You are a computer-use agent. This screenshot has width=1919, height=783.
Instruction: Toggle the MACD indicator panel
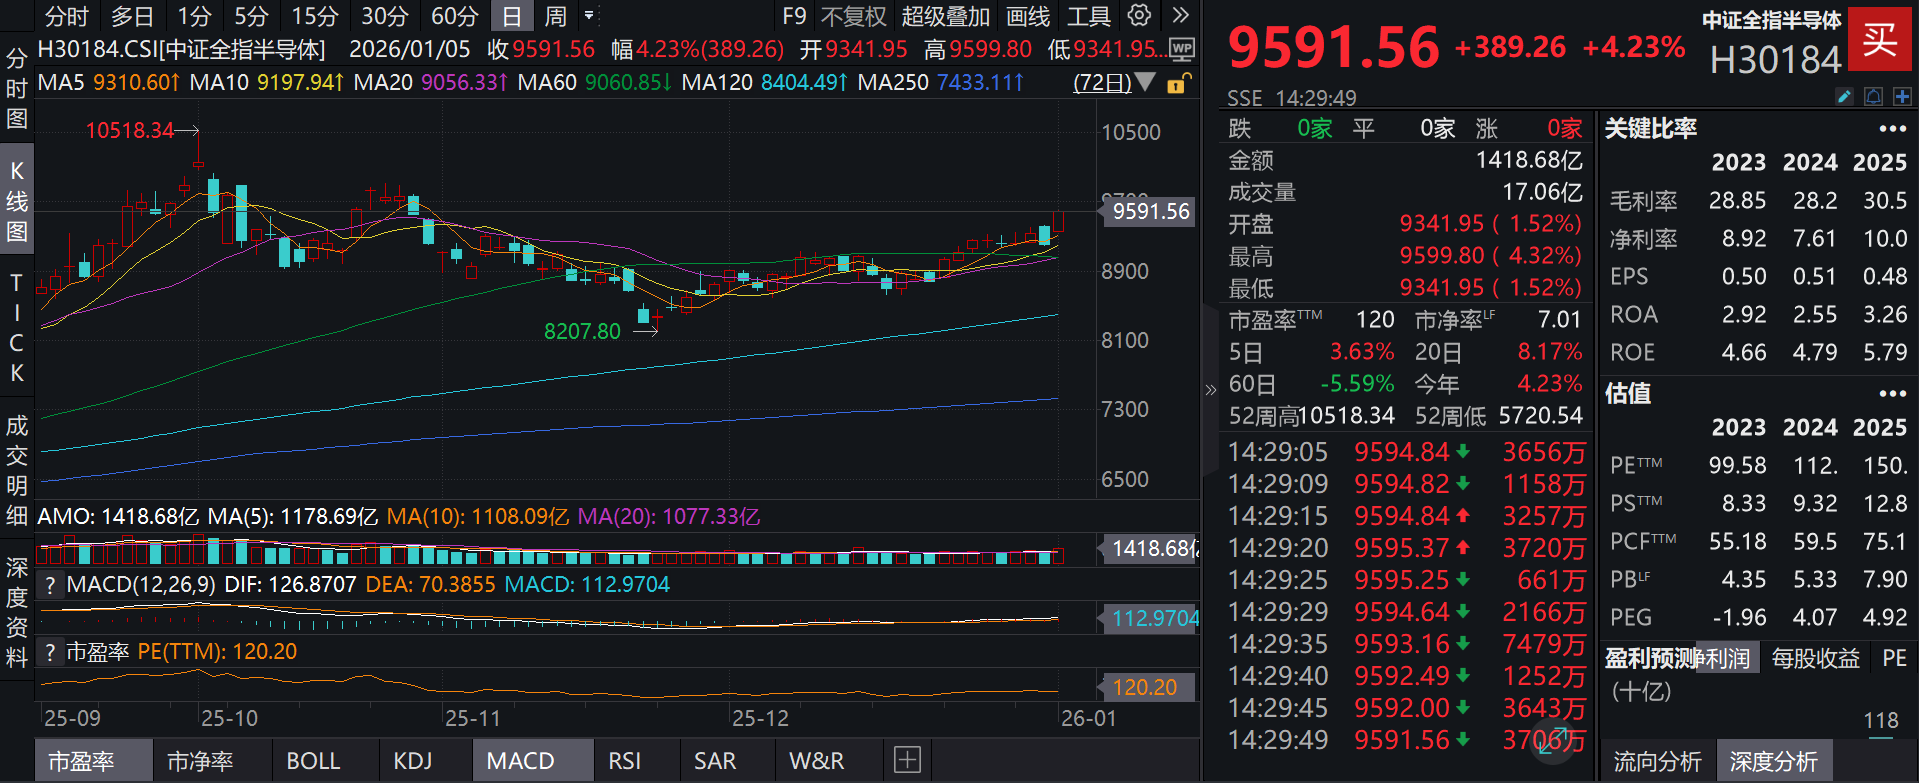(520, 761)
